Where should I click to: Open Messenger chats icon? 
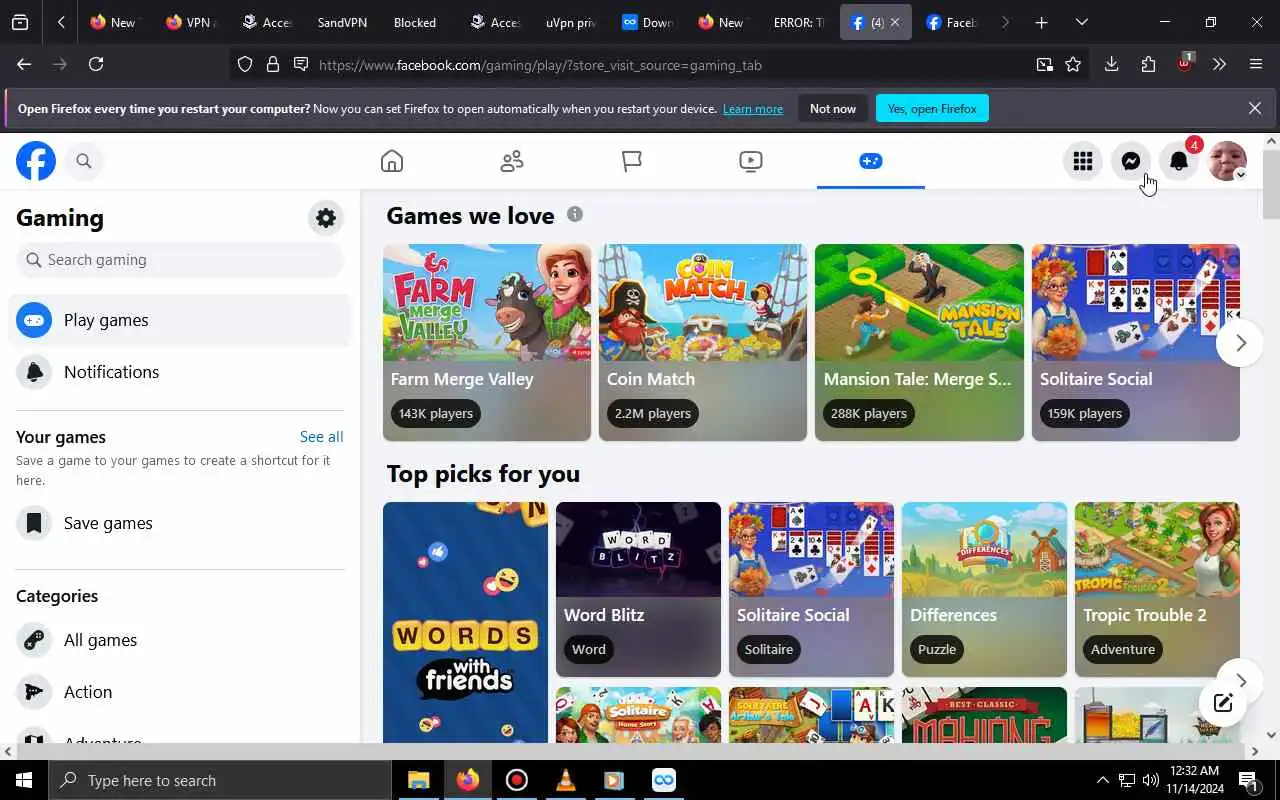pyautogui.click(x=1131, y=161)
